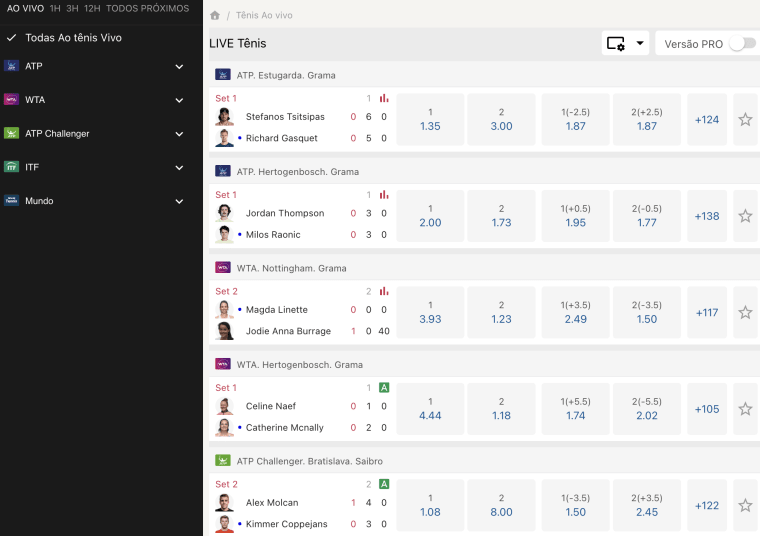
Task: Expand the Mundo category
Action: (179, 201)
